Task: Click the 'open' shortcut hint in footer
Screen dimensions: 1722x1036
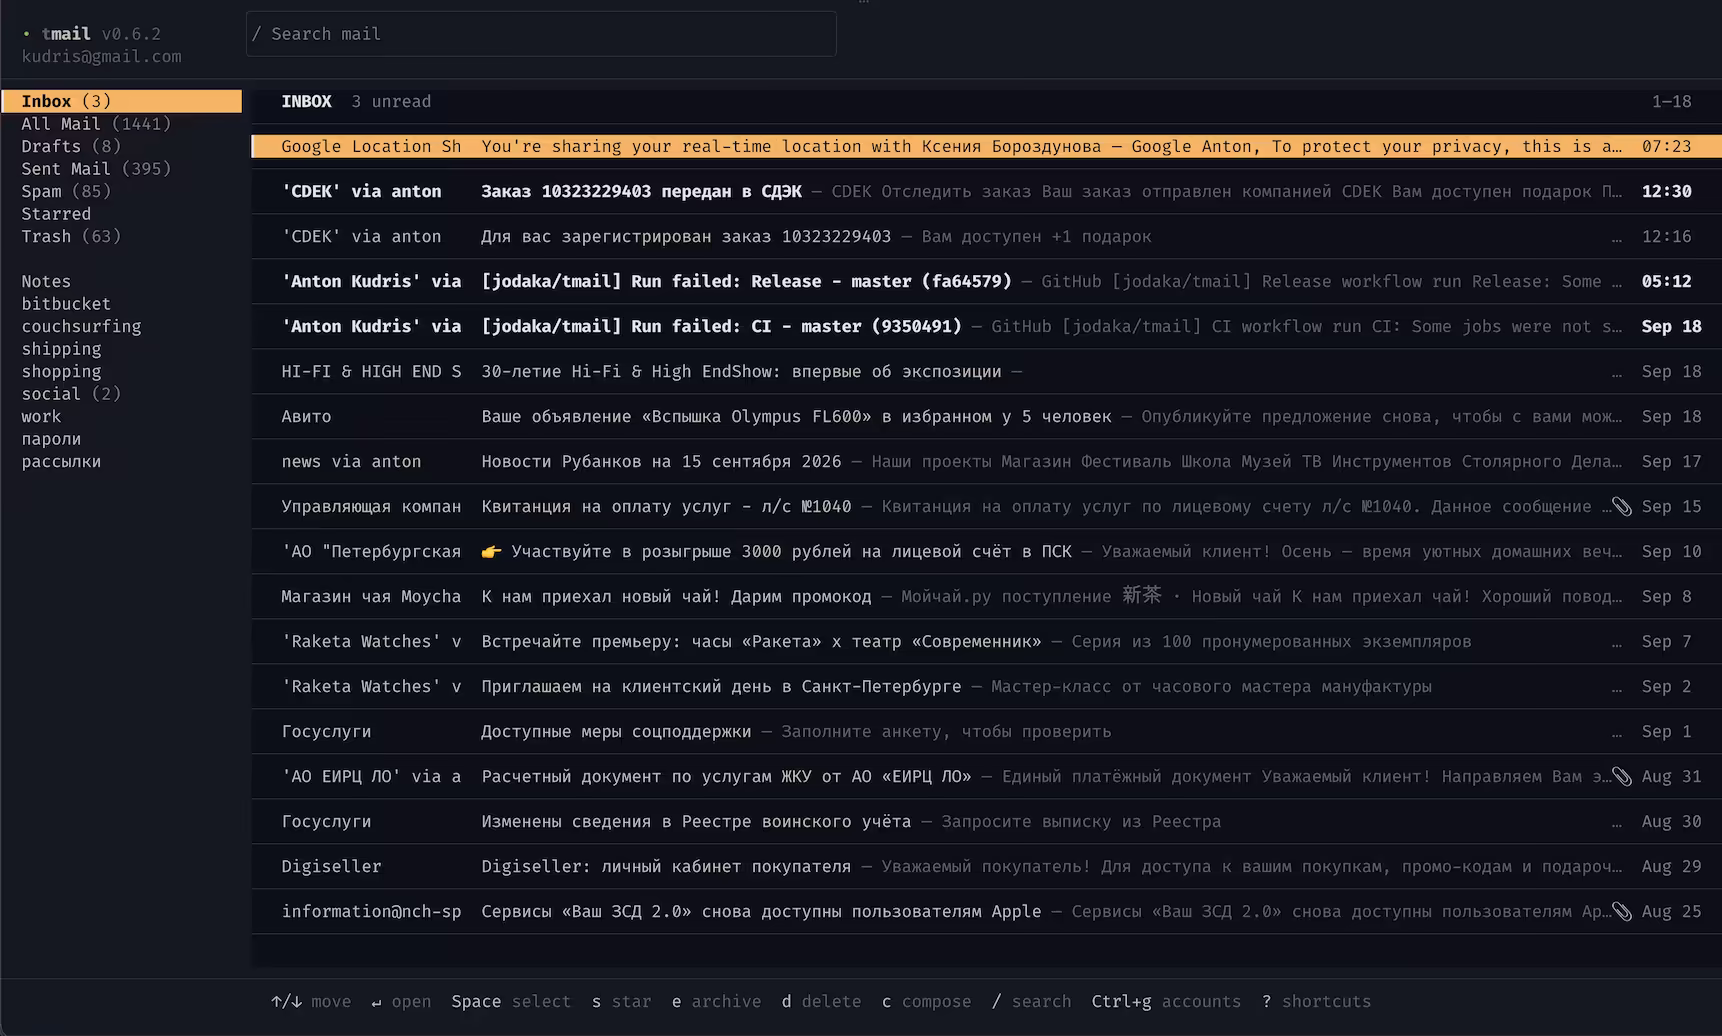Action: click(401, 1001)
